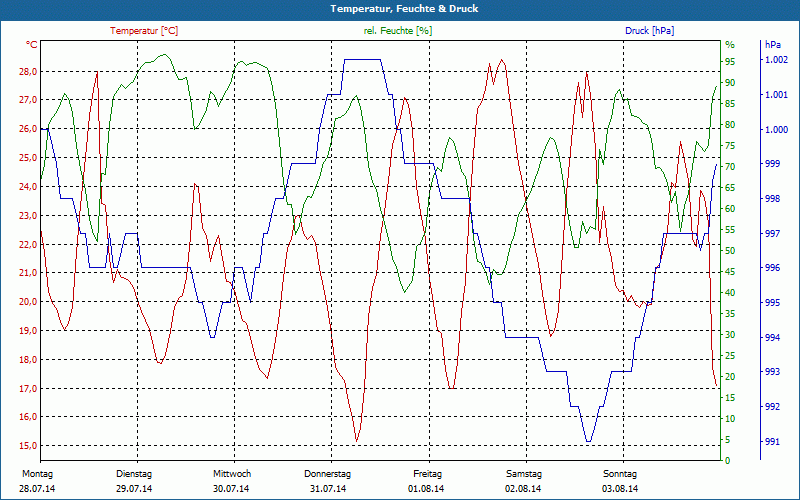Click the Sonntag 03.08.14 date label
Screen dimensions: 800x500
click(x=620, y=481)
